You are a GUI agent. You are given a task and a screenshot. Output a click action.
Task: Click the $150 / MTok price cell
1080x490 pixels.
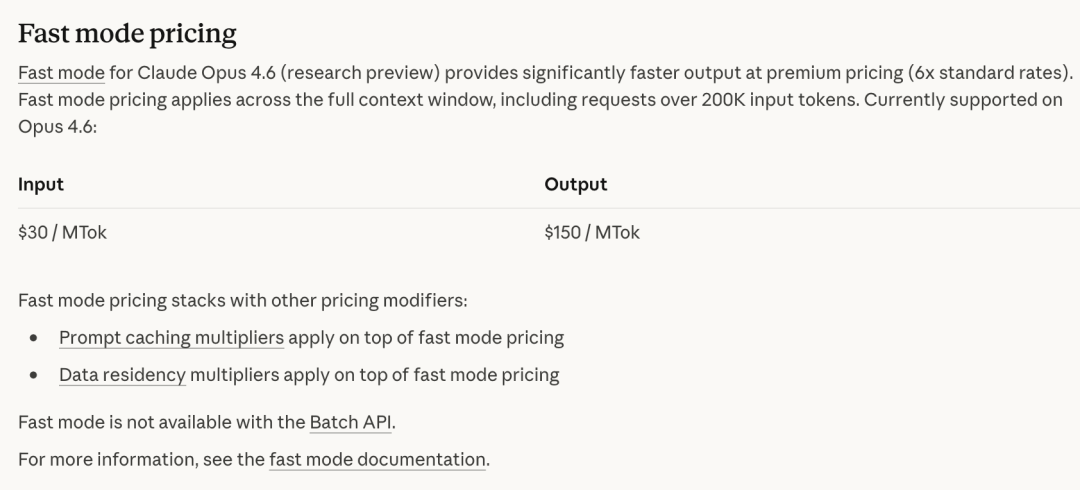pyautogui.click(x=592, y=233)
